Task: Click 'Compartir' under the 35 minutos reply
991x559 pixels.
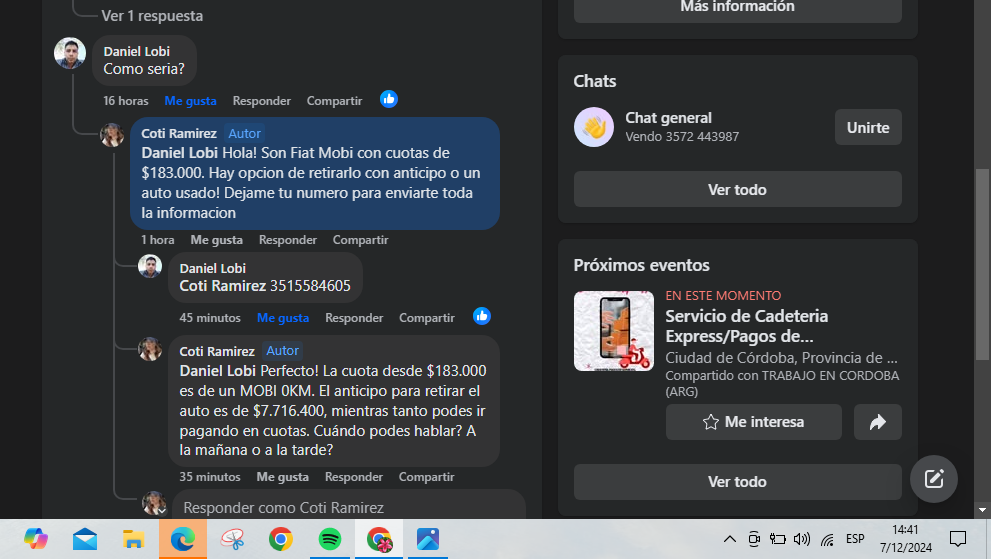Action: pyautogui.click(x=427, y=477)
